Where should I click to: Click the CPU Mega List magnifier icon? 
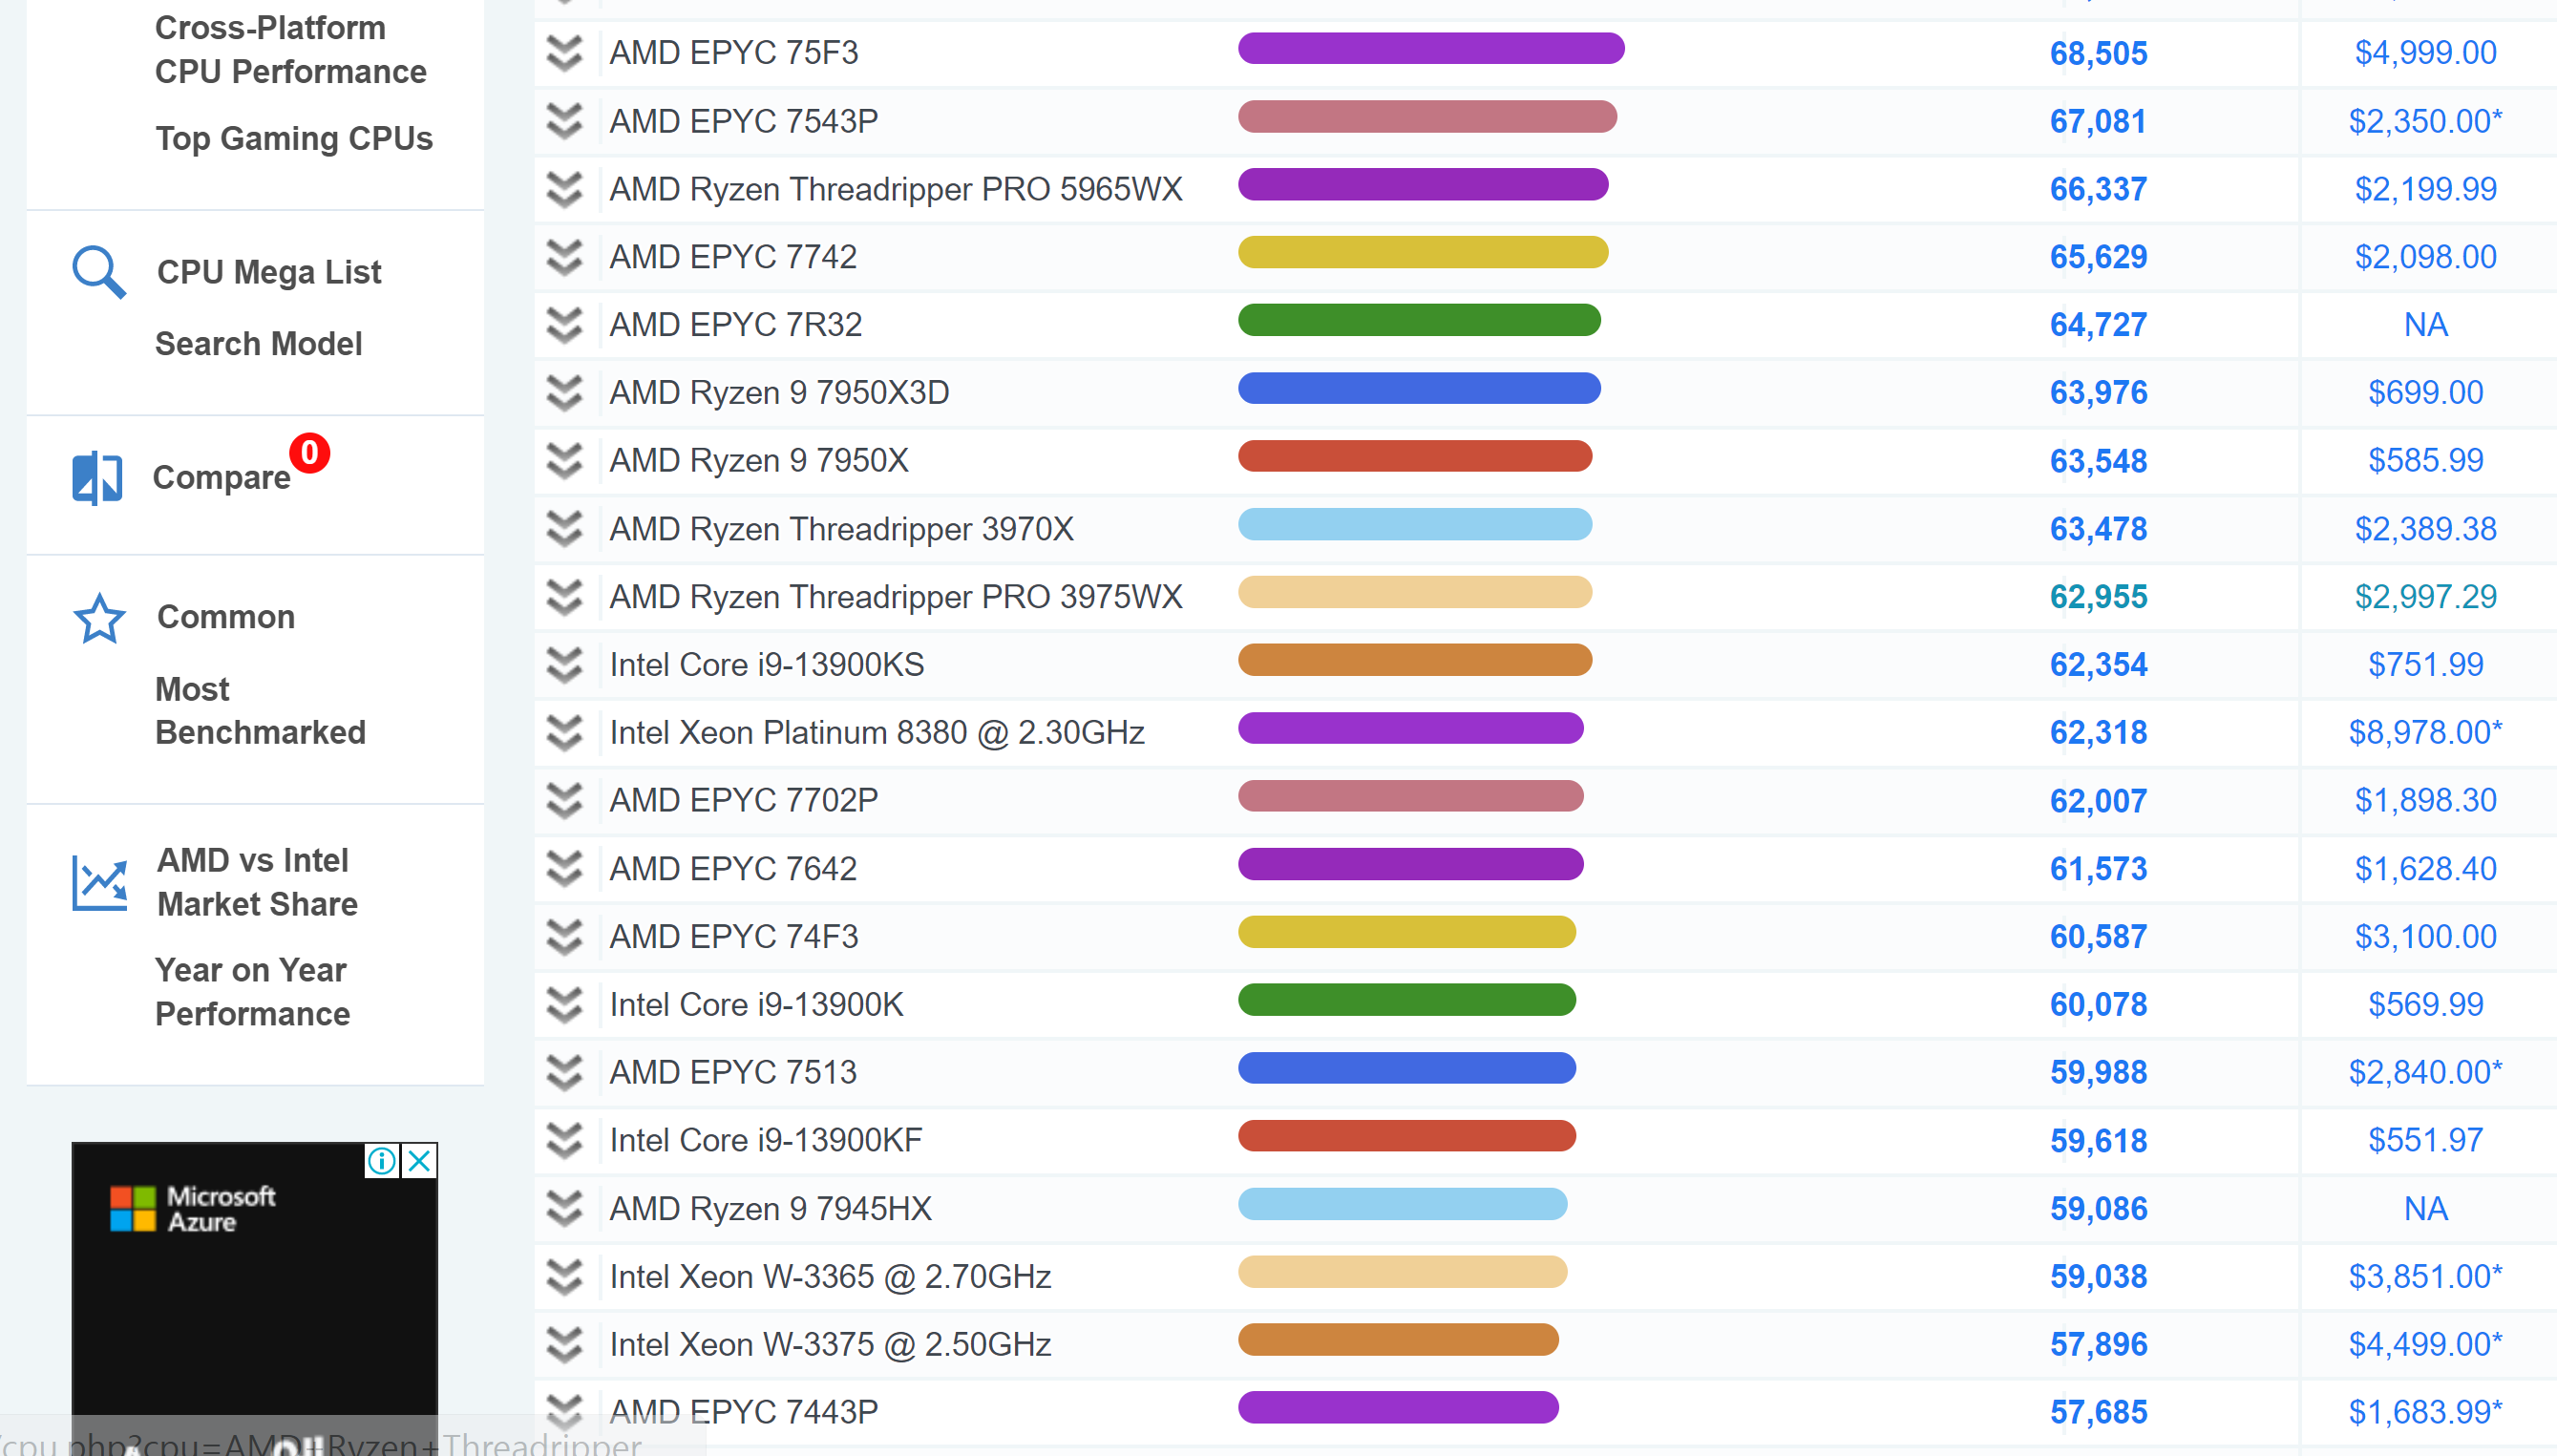99,272
